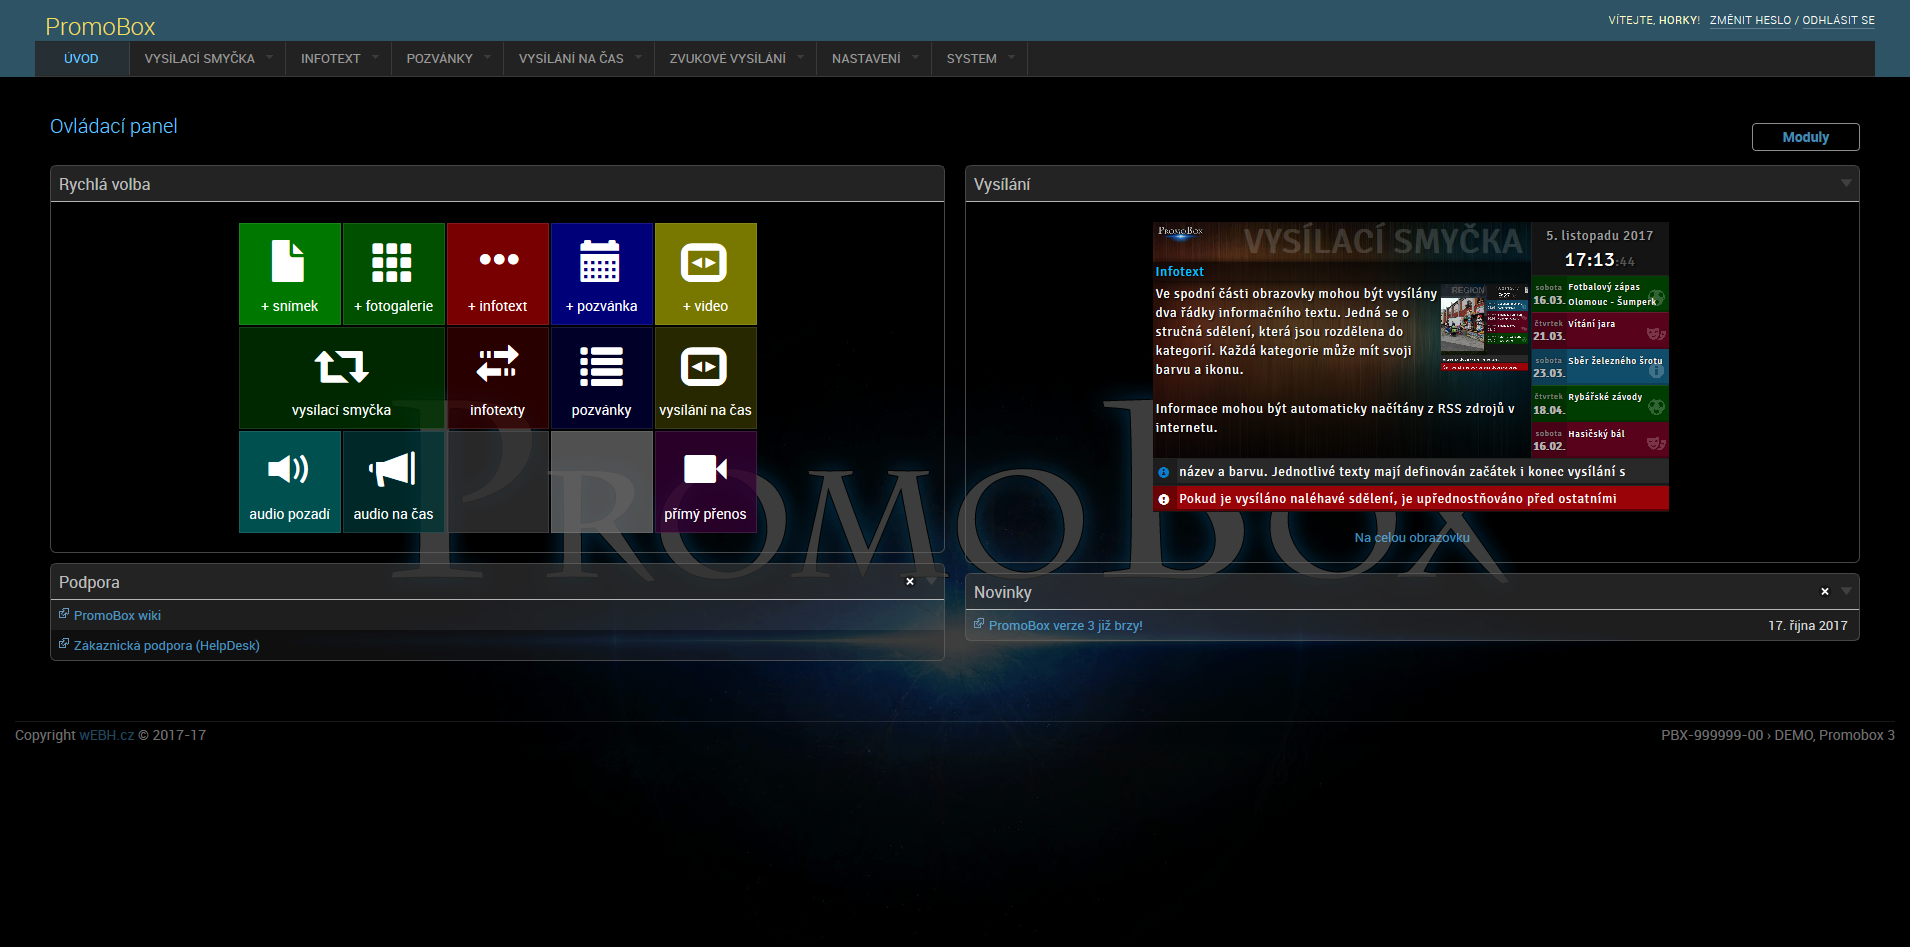Collapse the Vysílání panel arrow
This screenshot has height=947, width=1910.
1846,183
